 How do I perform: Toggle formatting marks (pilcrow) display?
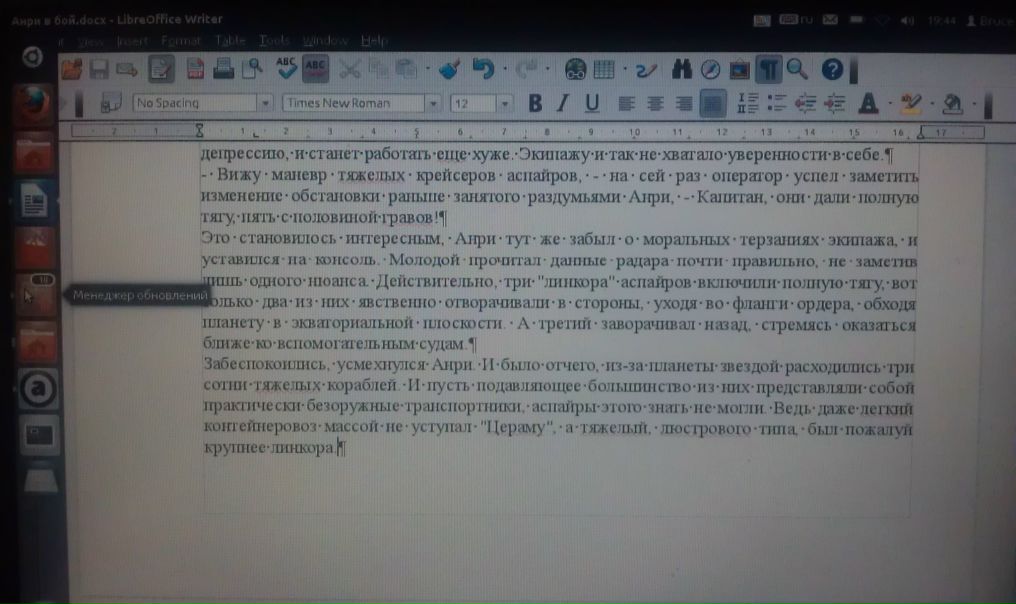coord(768,69)
